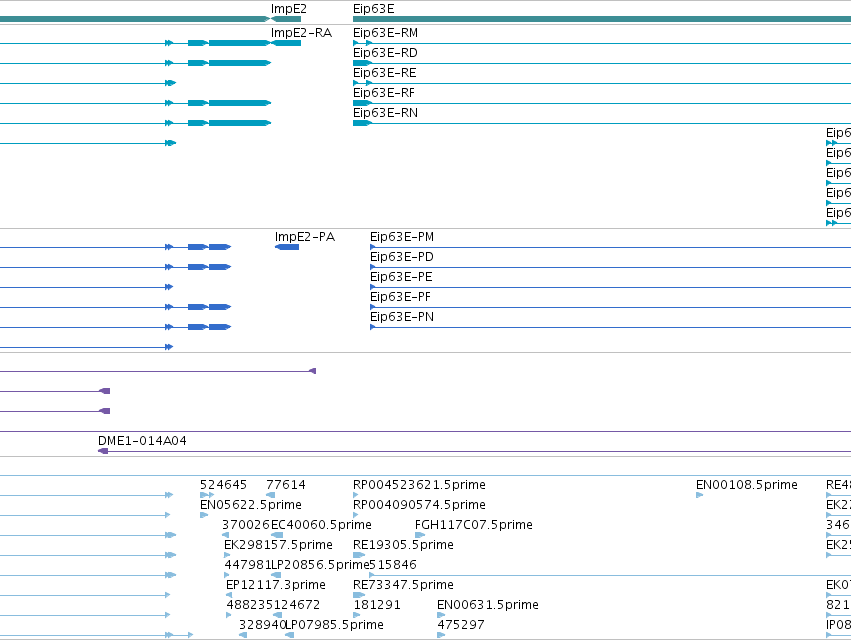Select the ImpE2-PA blue coding-region glyph

287,247
